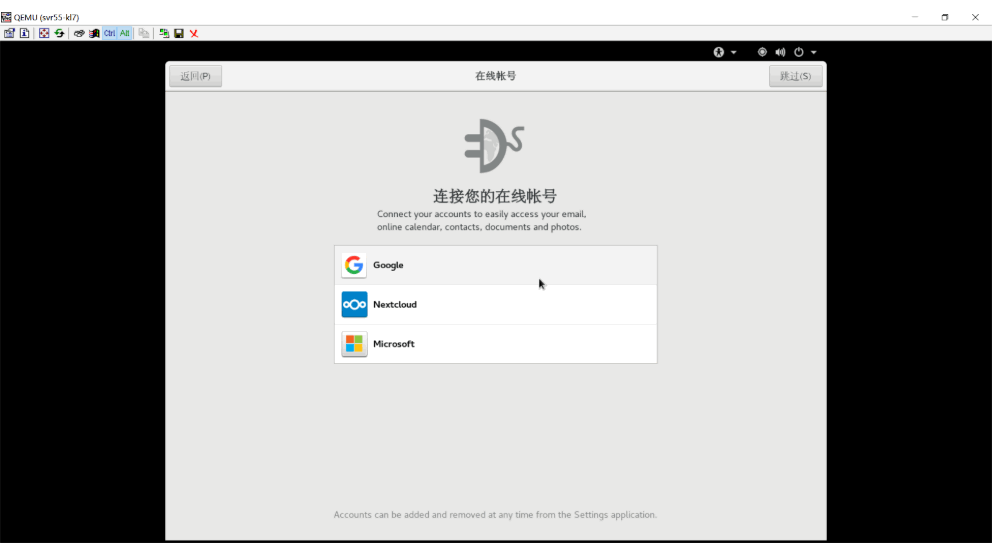The image size is (992, 543).
Task: Send Ctrl+Alt+Del icon in toolbar
Action: tap(79, 33)
